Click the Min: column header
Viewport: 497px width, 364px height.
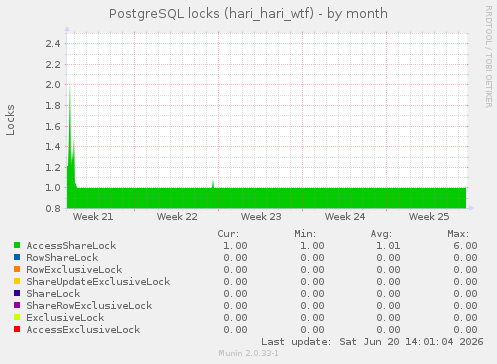(x=305, y=234)
